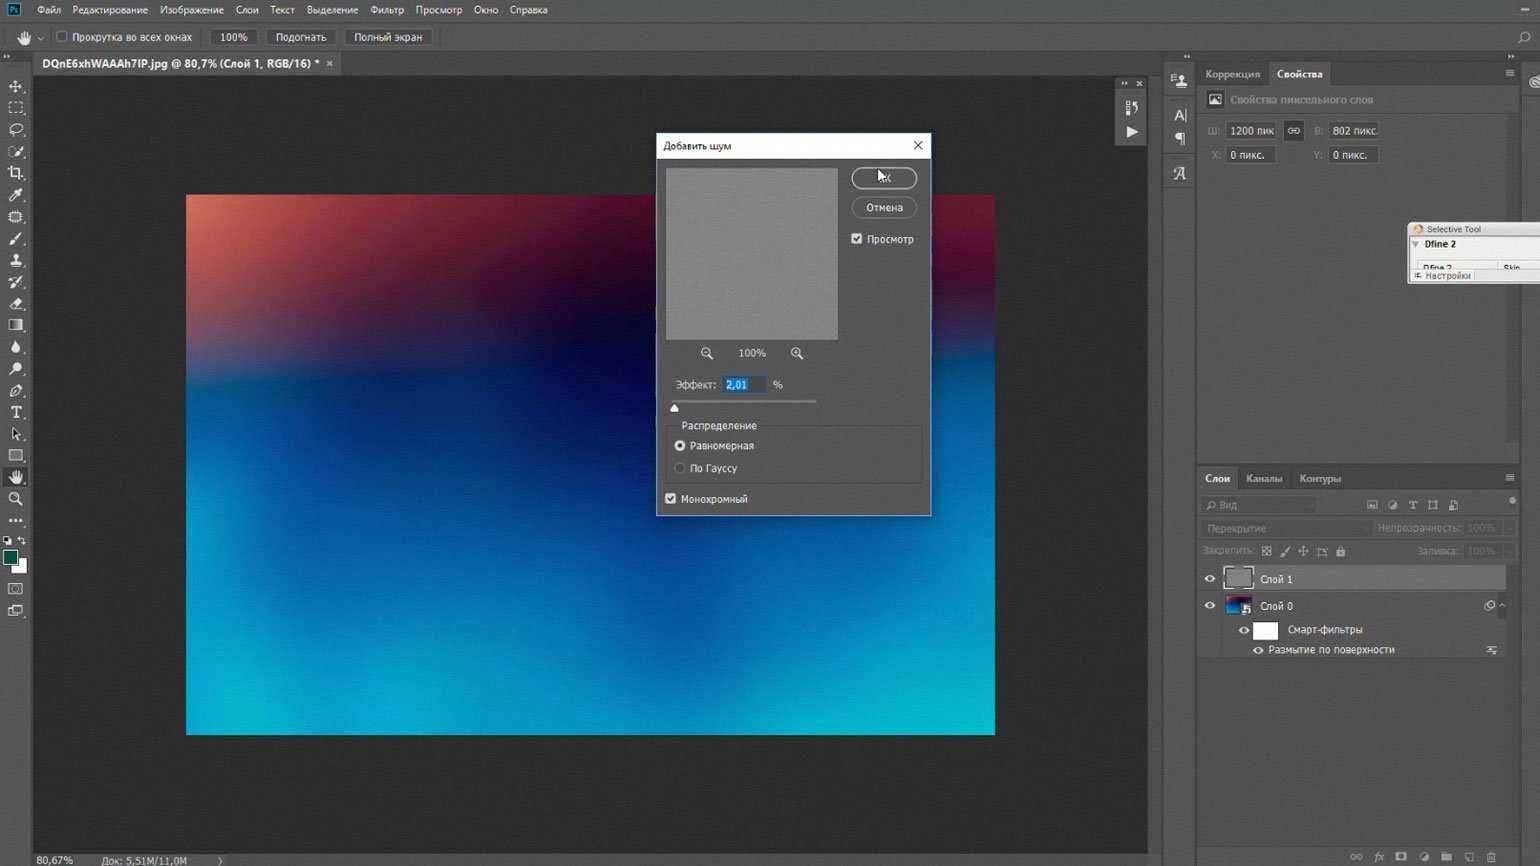Select the Gradient tool
The image size is (1540, 866).
pyautogui.click(x=16, y=326)
